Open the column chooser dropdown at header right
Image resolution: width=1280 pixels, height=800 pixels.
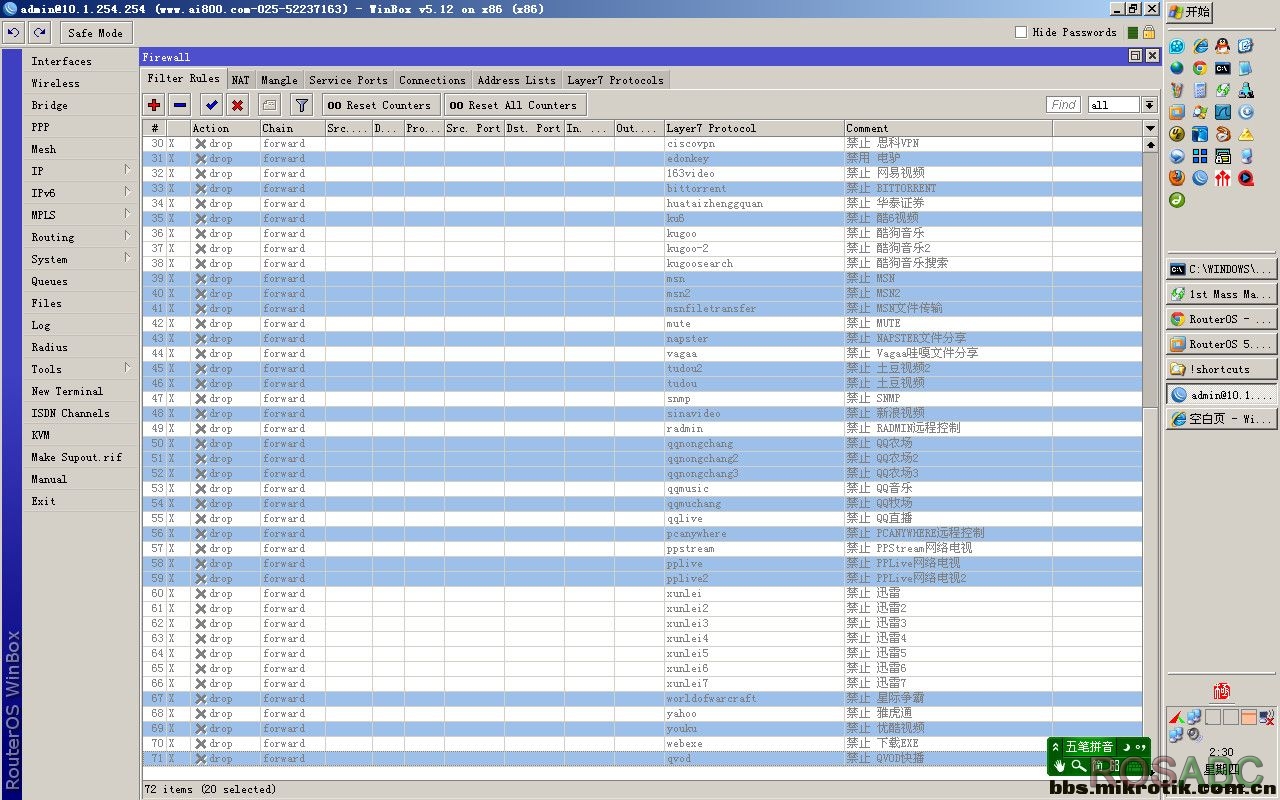pos(1150,128)
